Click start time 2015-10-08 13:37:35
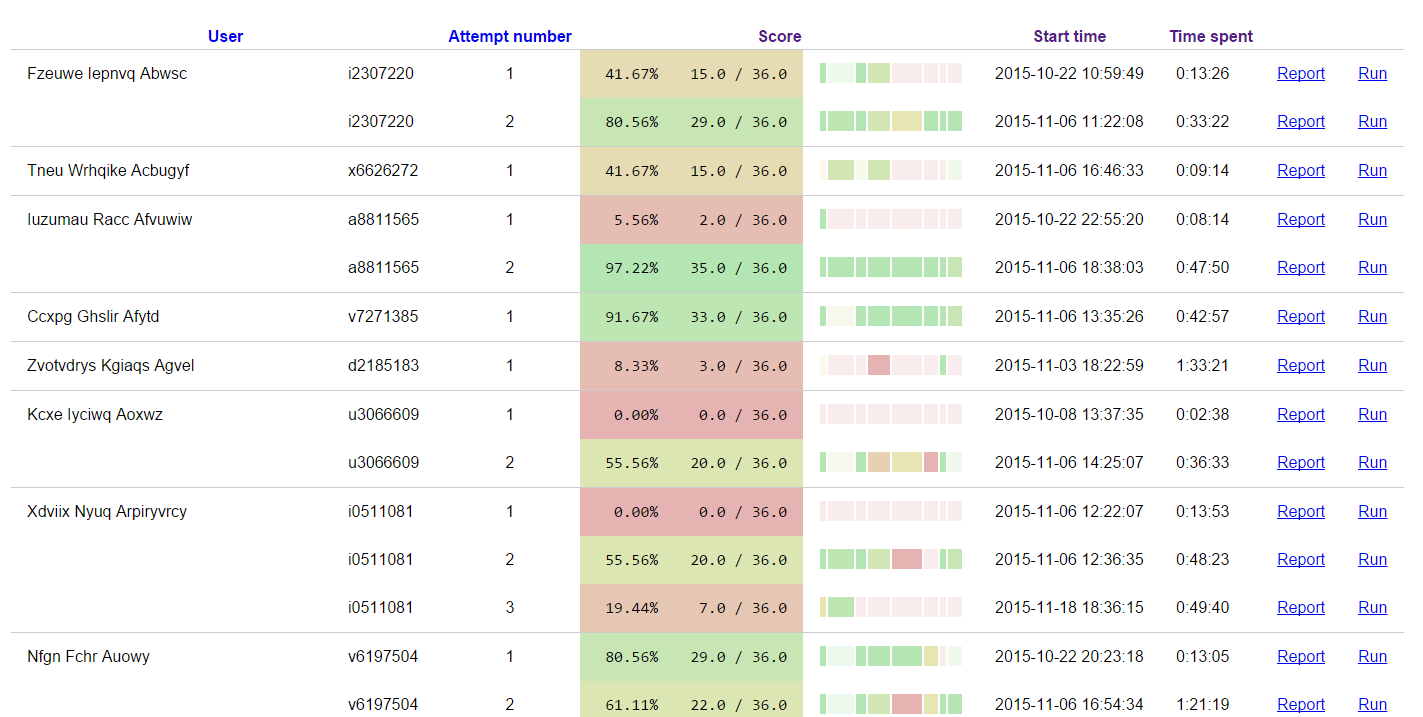This screenshot has height=717, width=1423. tap(1069, 415)
